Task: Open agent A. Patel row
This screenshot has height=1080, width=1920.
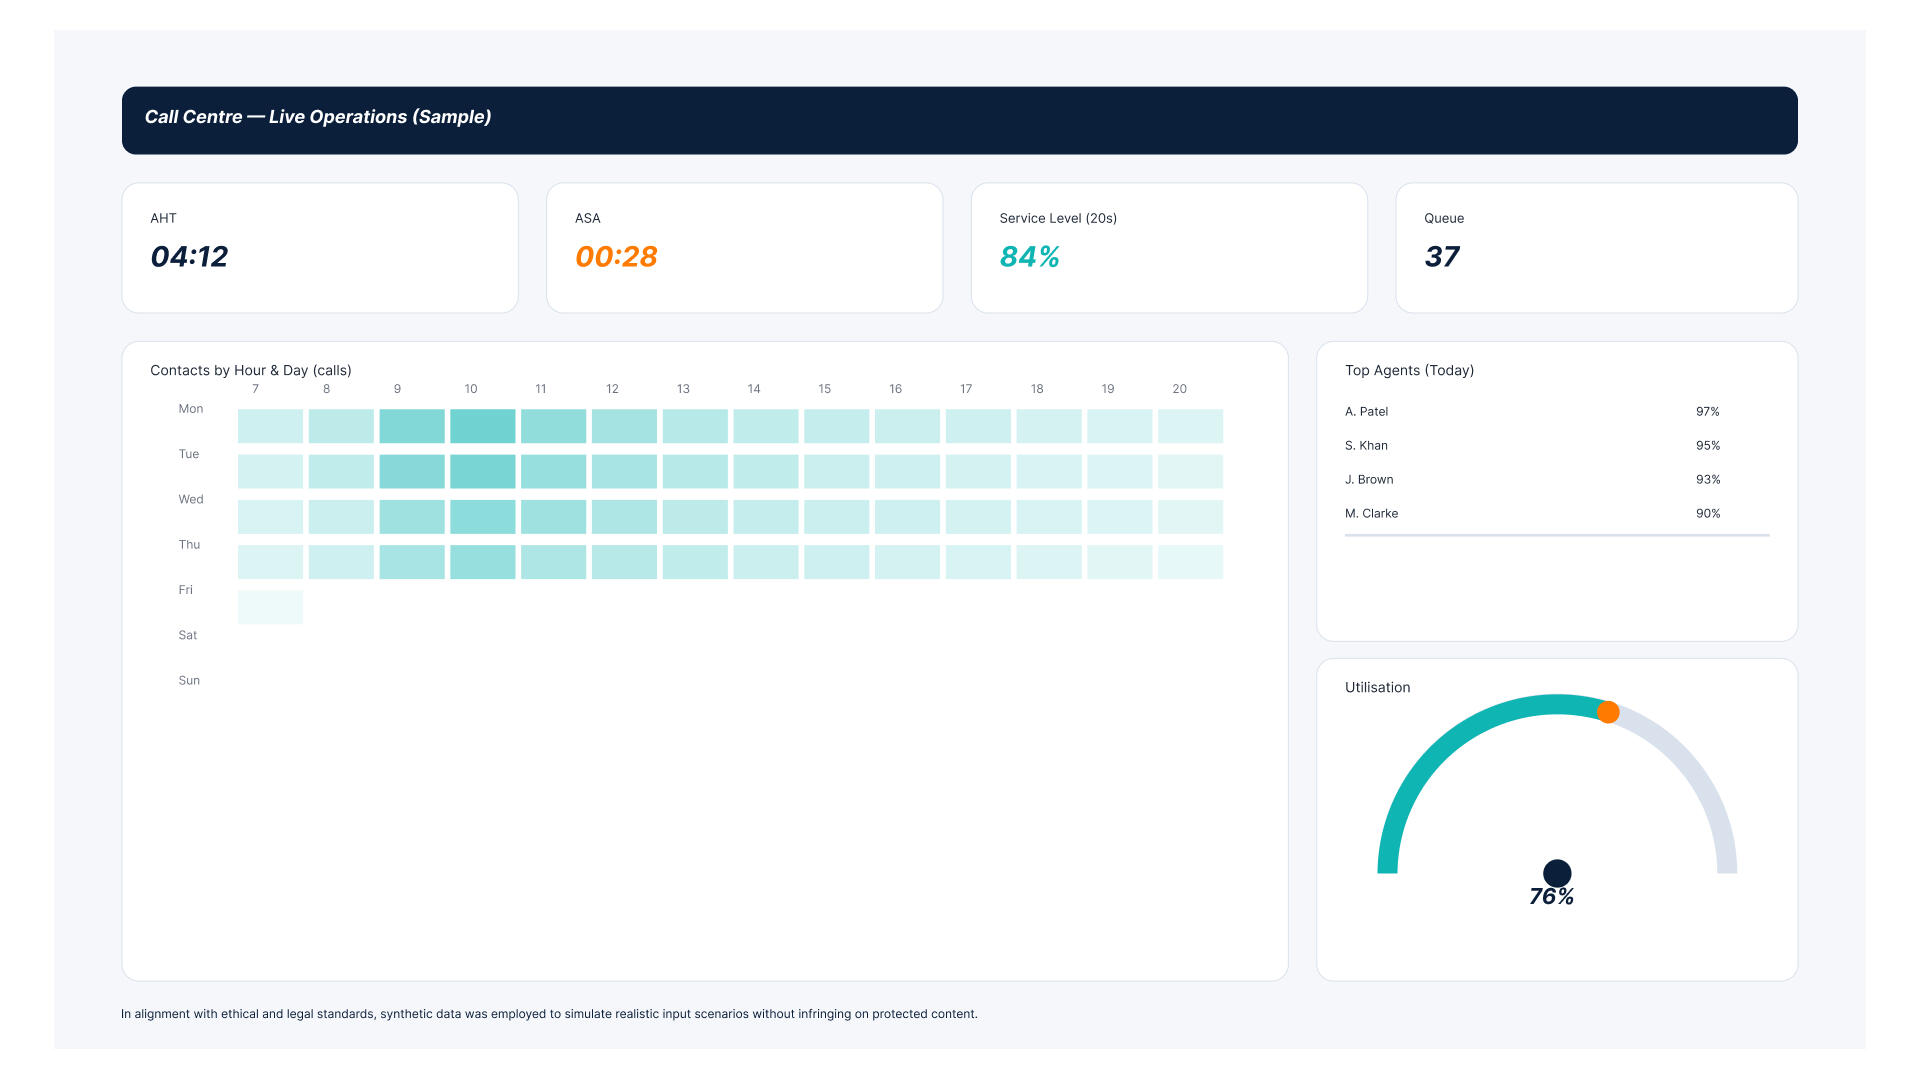Action: point(1367,412)
